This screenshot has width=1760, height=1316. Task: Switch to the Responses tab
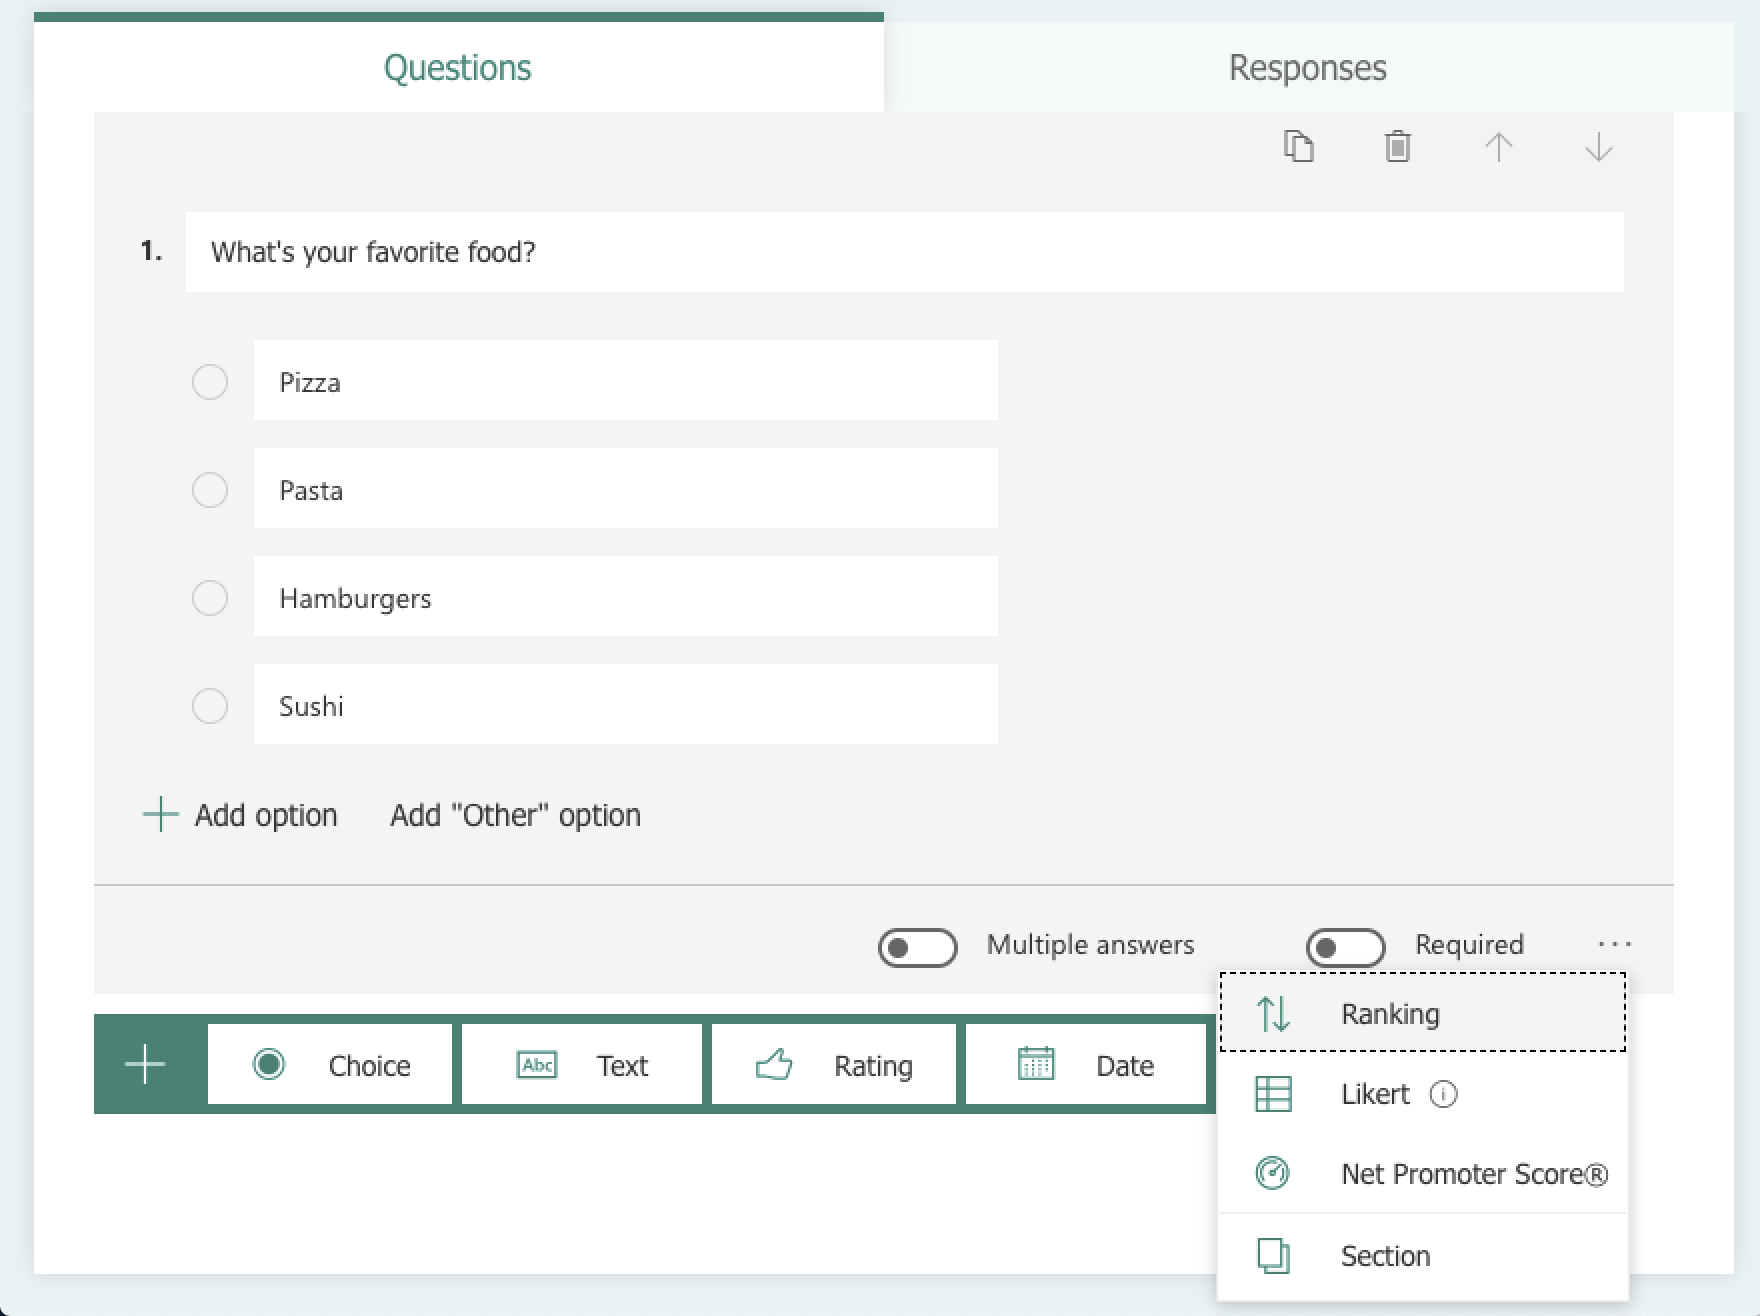[x=1308, y=67]
